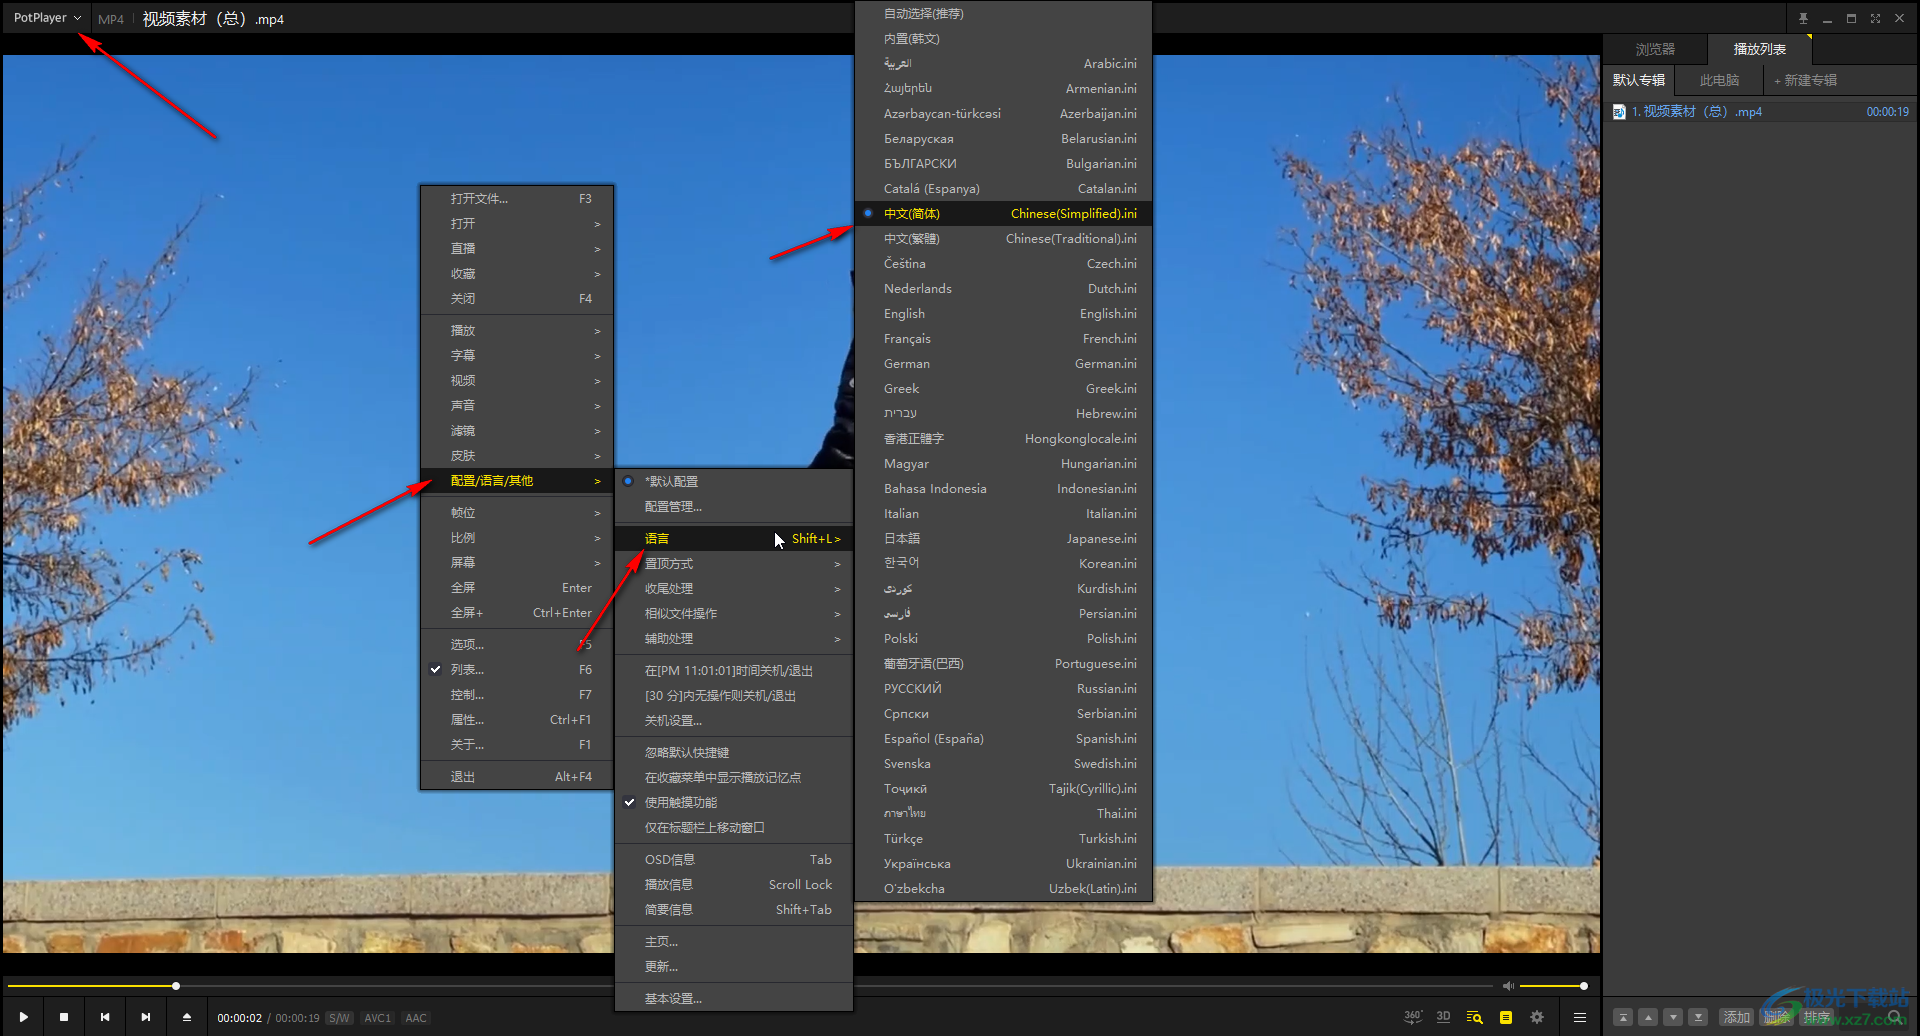This screenshot has width=1920, height=1036.
Task: Click the AVC1 video codec indicator
Action: click(x=377, y=1018)
